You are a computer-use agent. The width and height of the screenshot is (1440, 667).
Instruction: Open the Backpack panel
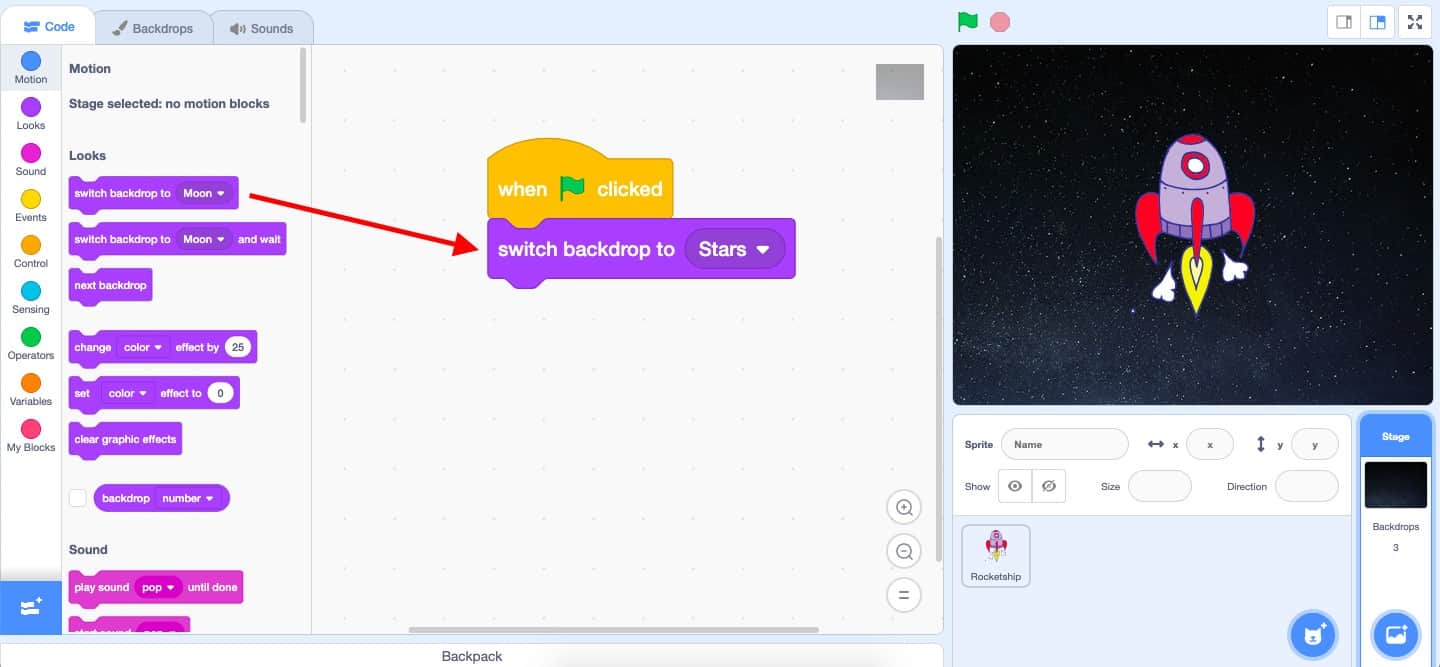coord(471,656)
